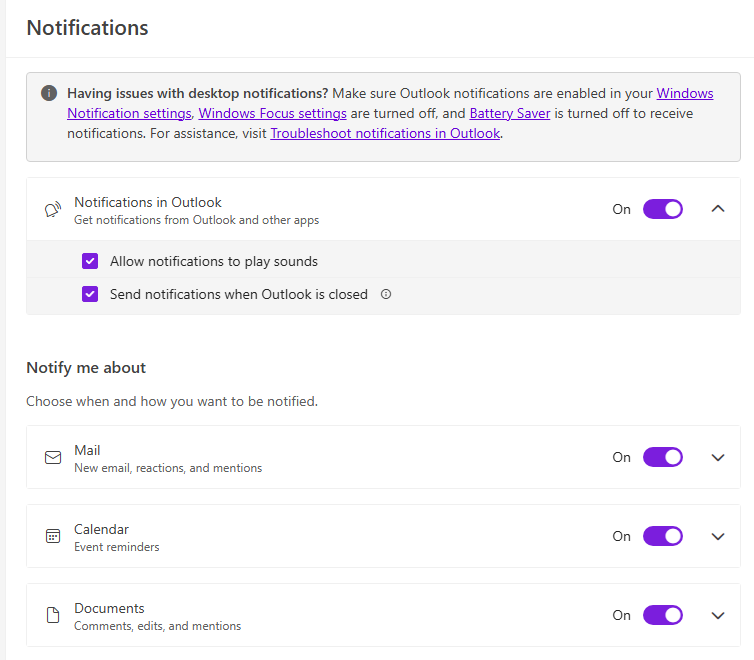This screenshot has width=754, height=660.
Task: Click the info icon next to Outlook is closed
Action: point(386,294)
